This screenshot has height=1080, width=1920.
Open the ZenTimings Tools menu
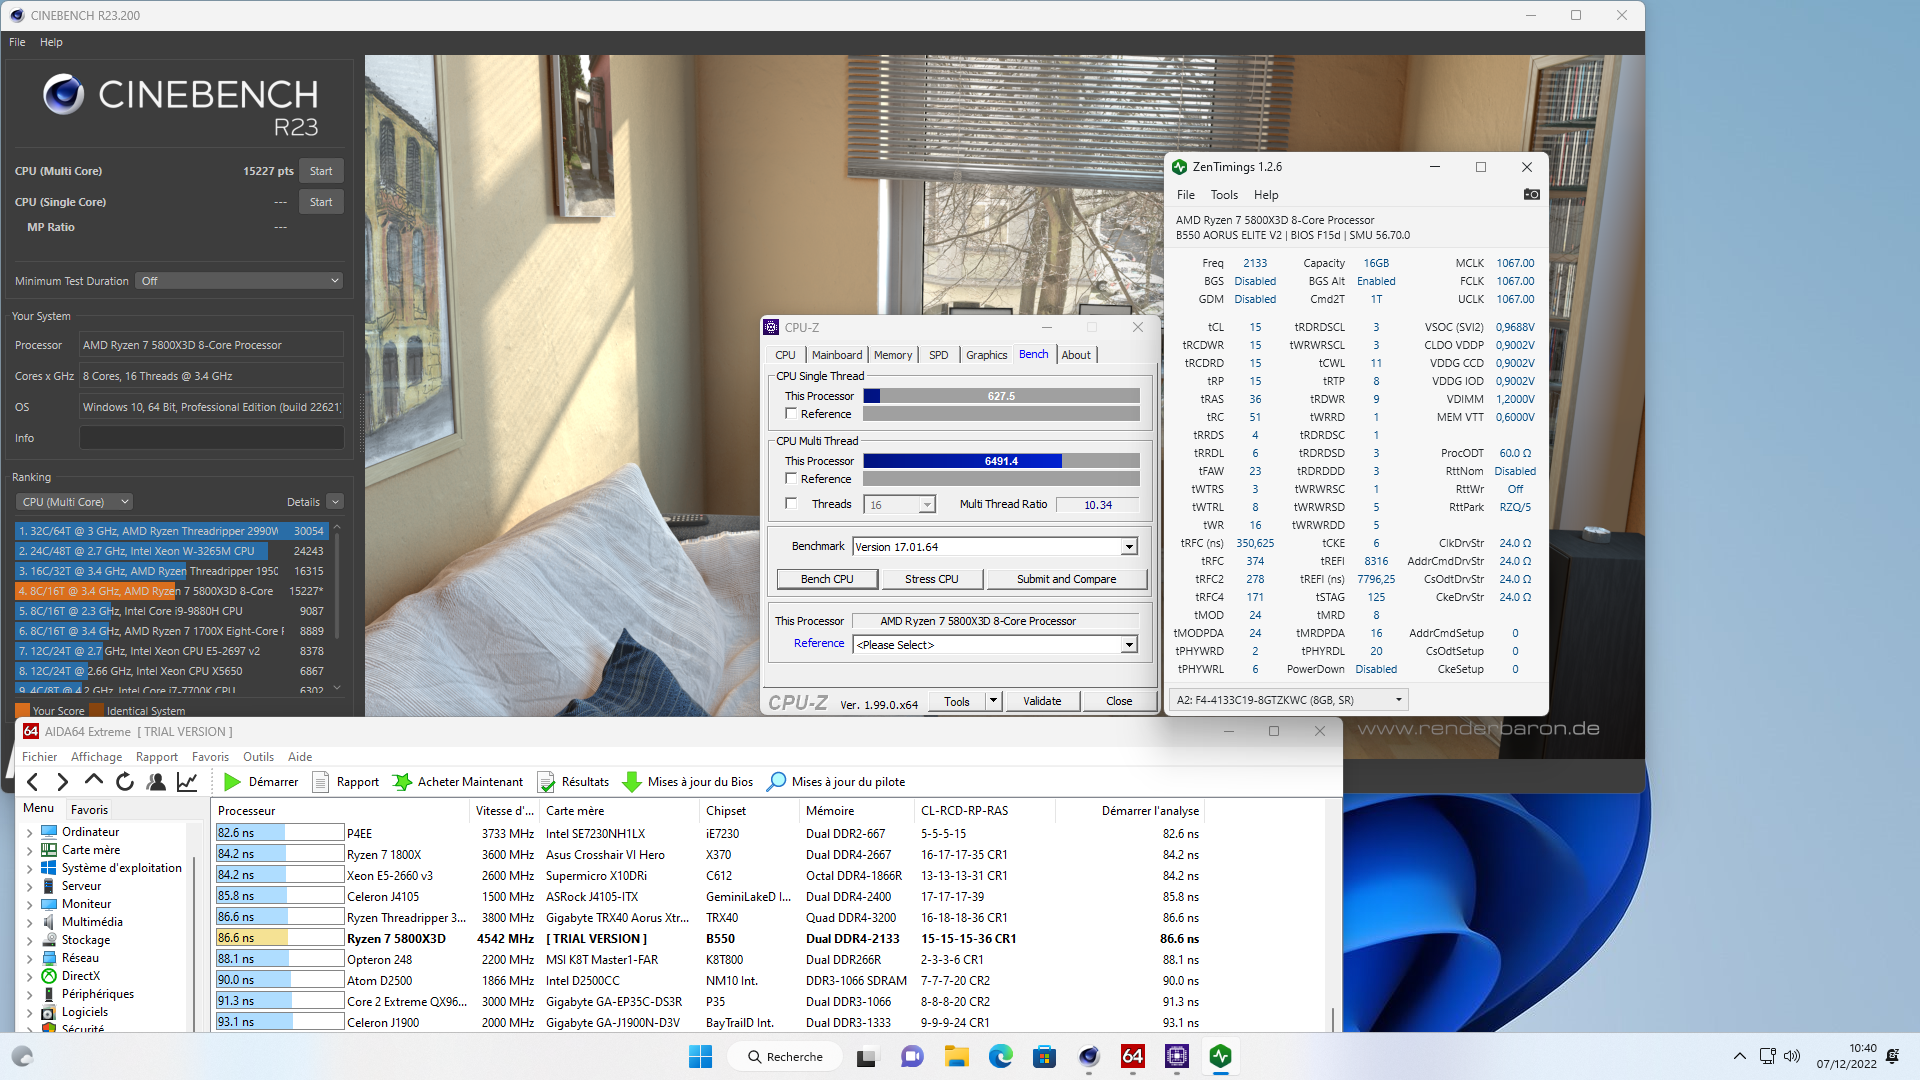point(1224,195)
